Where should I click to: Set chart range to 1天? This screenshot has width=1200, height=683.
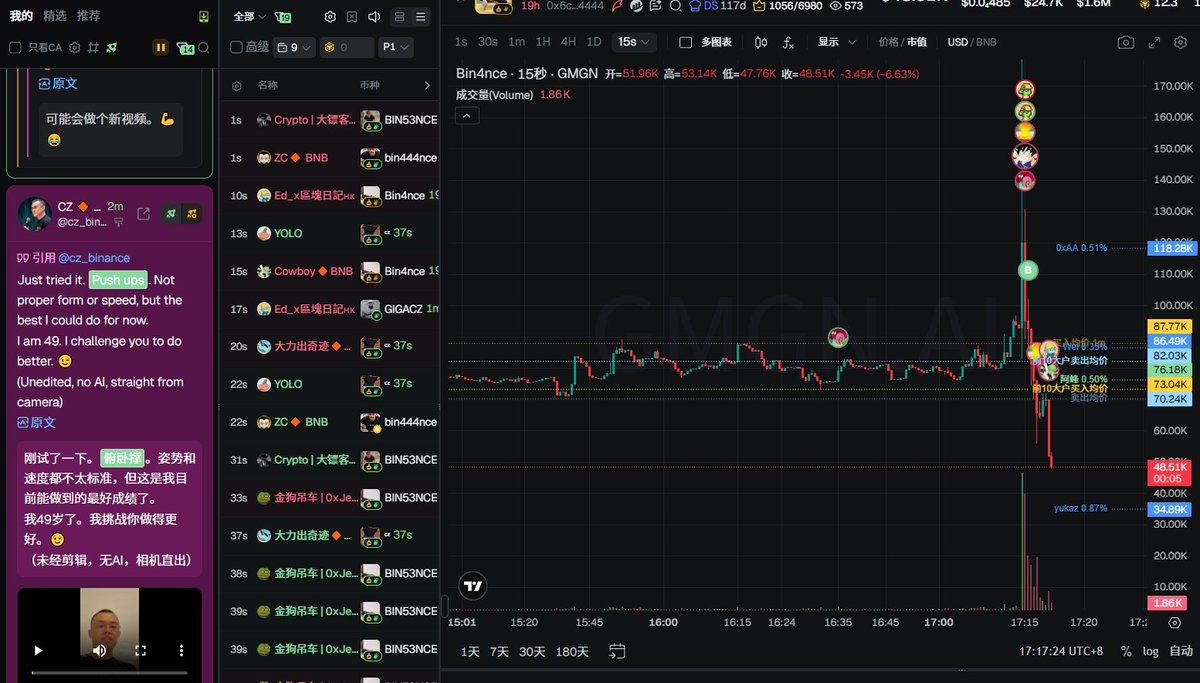[x=470, y=651]
